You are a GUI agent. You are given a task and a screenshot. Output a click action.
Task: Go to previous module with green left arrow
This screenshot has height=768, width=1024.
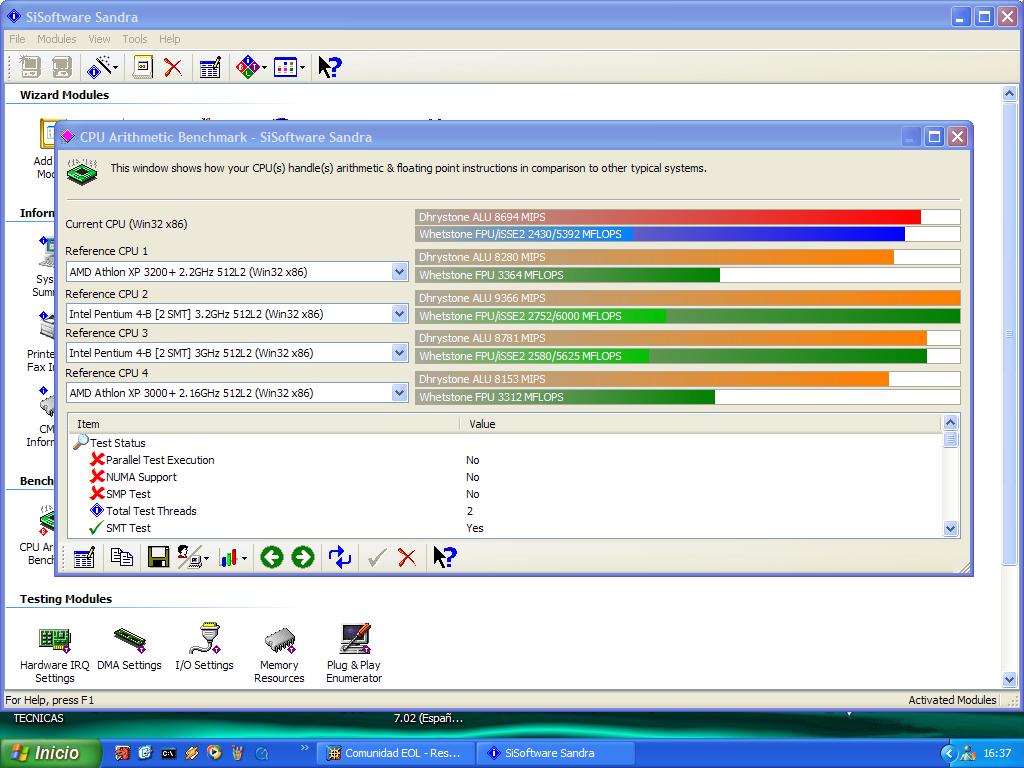coord(272,557)
